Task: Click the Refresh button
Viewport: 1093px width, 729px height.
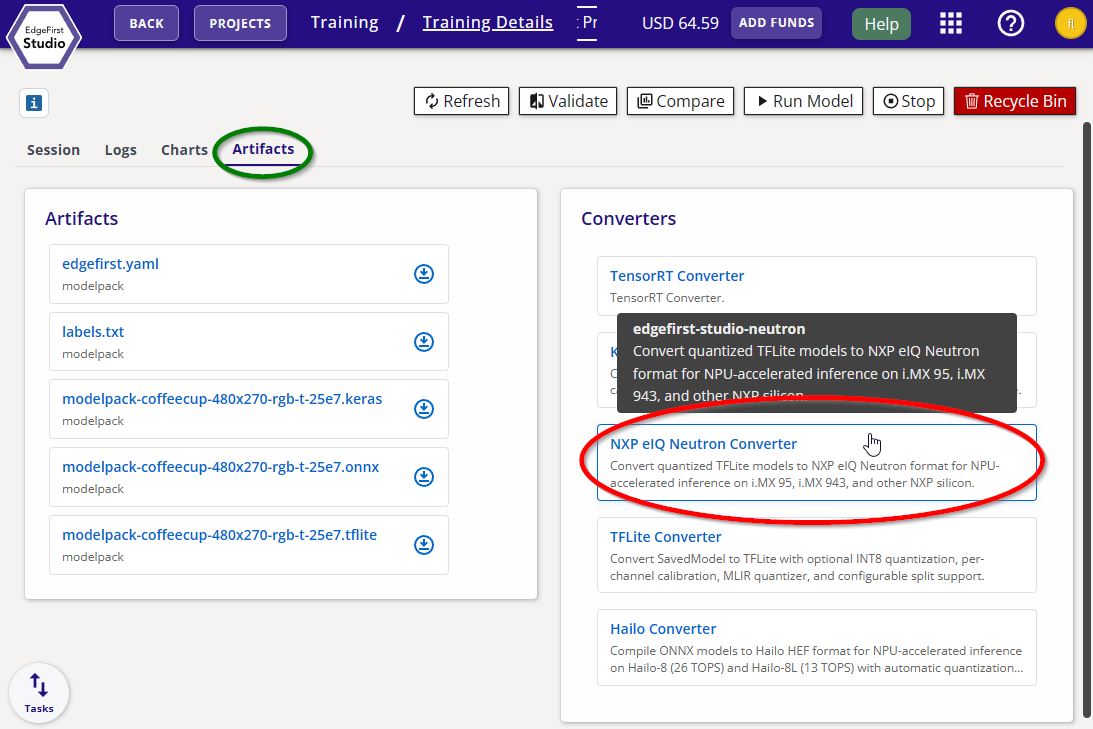Action: click(461, 101)
